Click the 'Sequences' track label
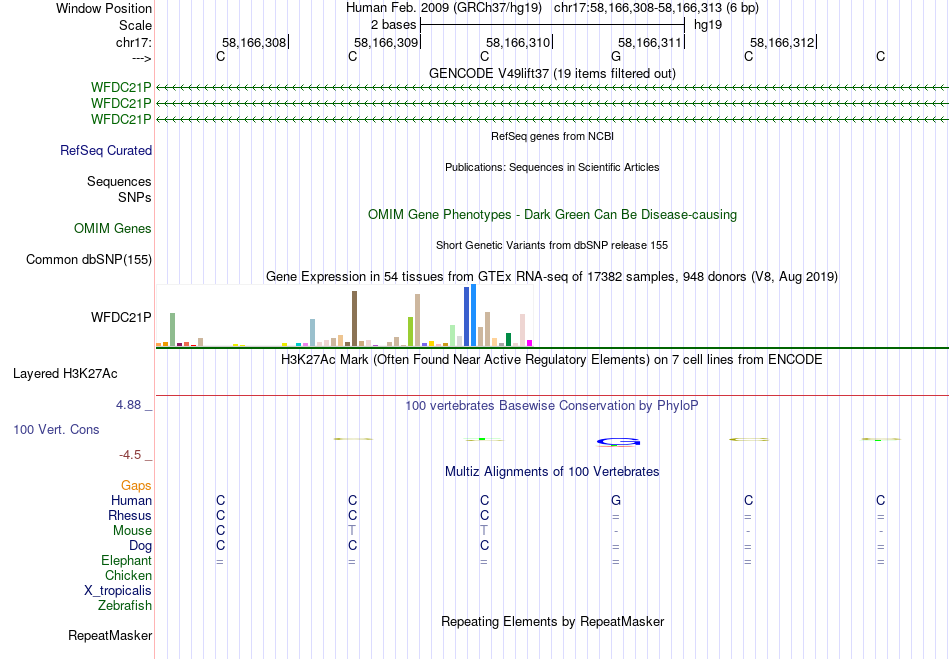The height and width of the screenshot is (659, 950). [x=119, y=181]
